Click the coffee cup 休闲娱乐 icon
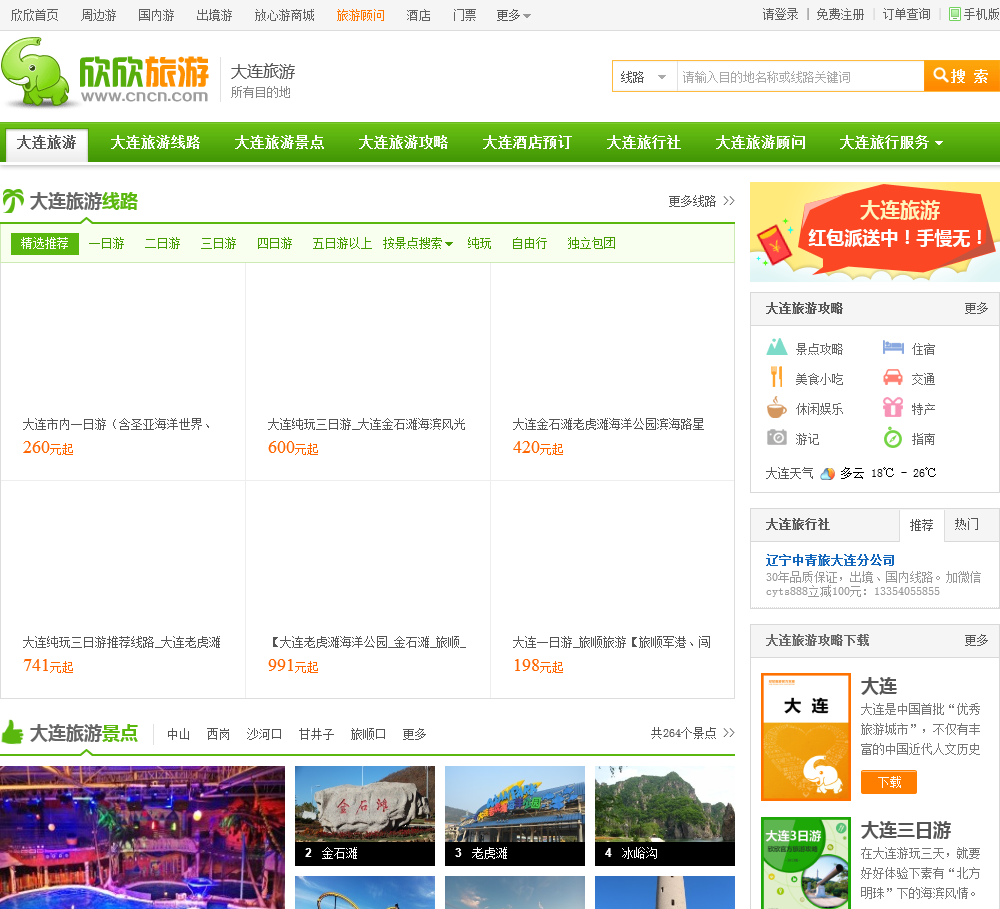1000x909 pixels. 777,408
